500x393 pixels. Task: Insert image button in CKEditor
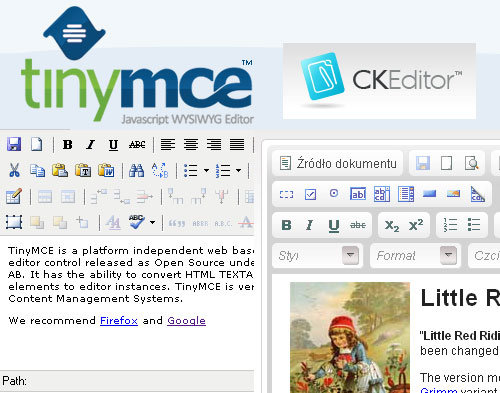point(453,194)
